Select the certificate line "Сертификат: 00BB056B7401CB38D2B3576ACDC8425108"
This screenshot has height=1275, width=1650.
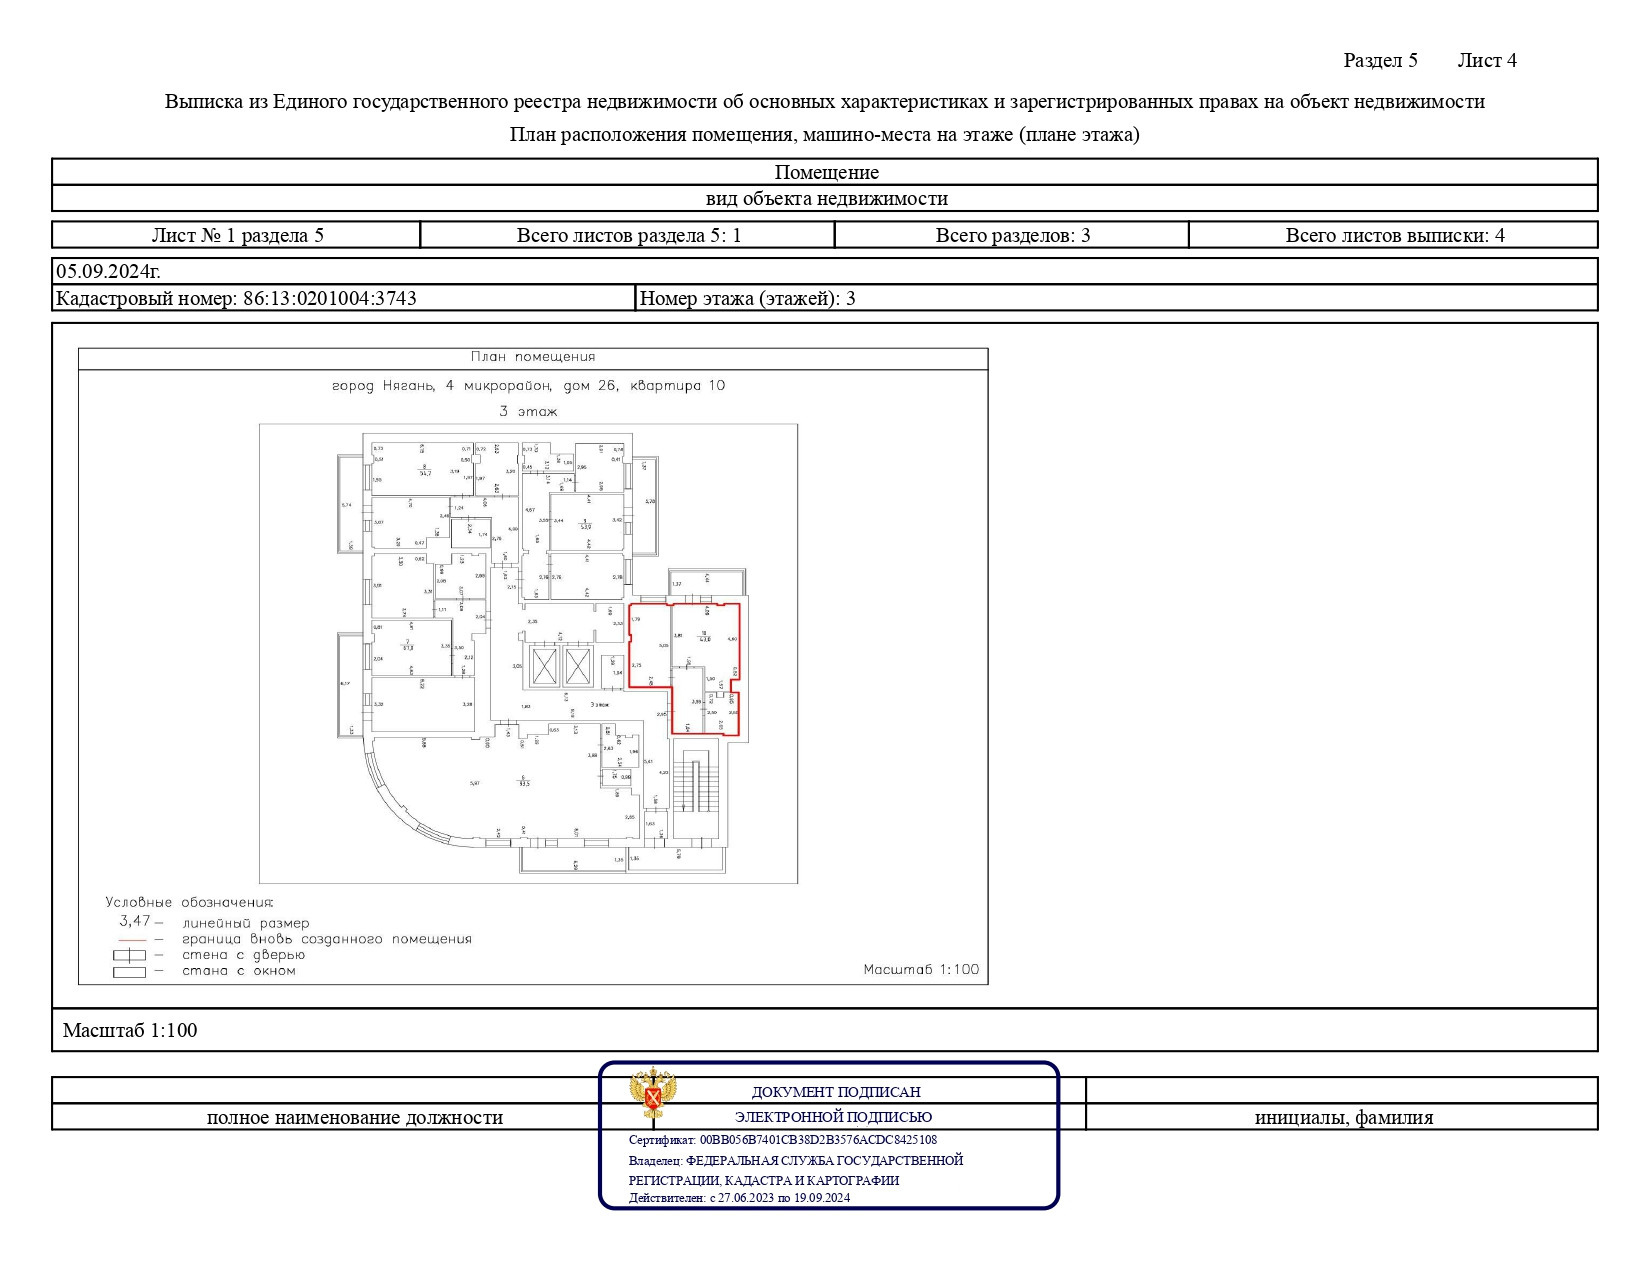pos(783,1140)
